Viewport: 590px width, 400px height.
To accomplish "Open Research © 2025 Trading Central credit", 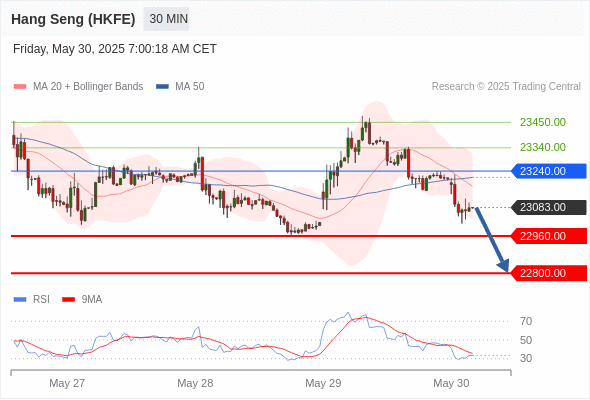I will pos(506,87).
